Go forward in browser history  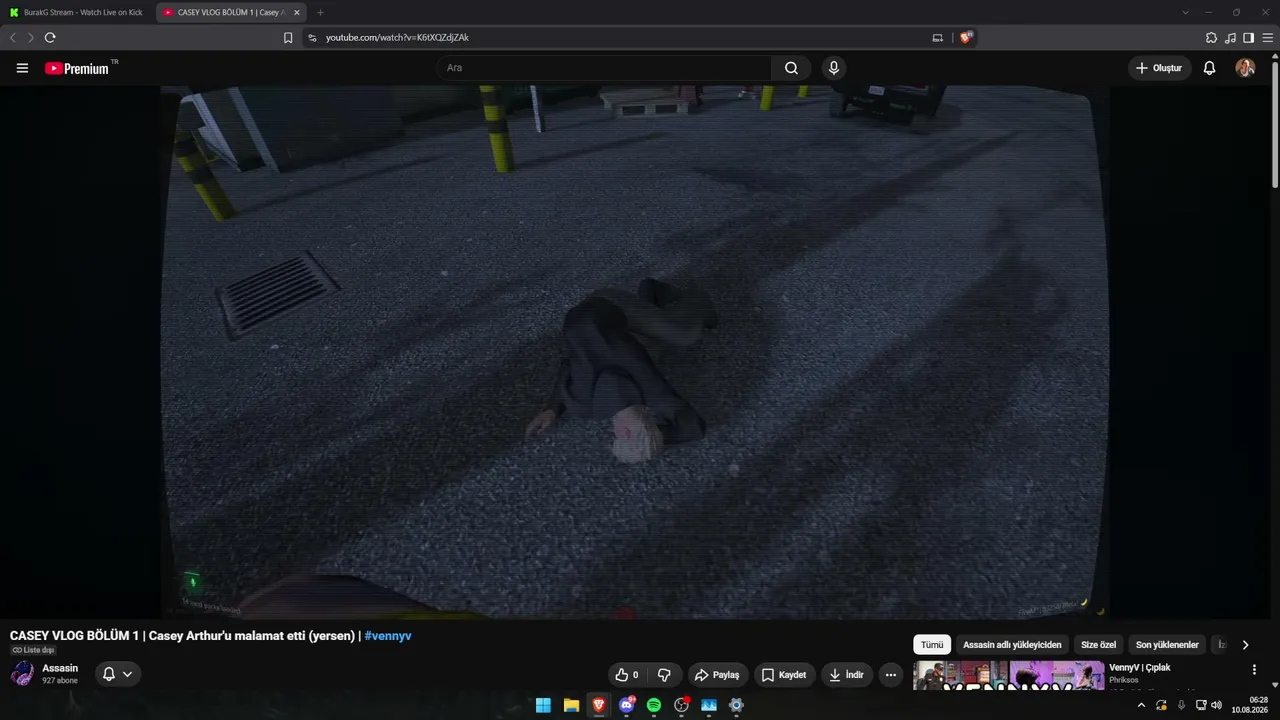(x=31, y=37)
